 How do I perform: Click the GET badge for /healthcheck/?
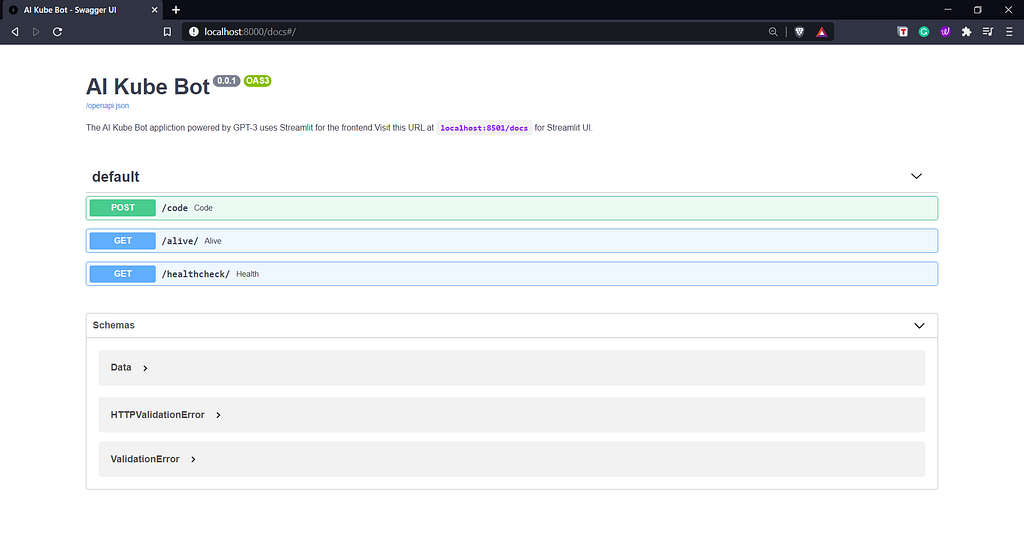123,274
